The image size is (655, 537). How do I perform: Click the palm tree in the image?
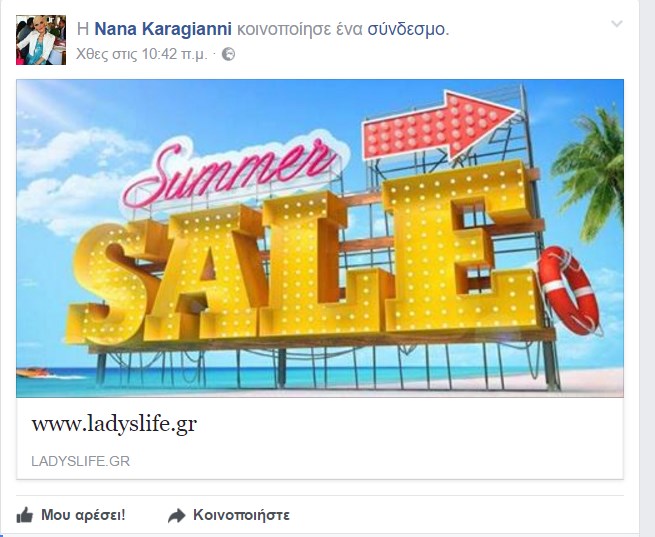pos(591,171)
